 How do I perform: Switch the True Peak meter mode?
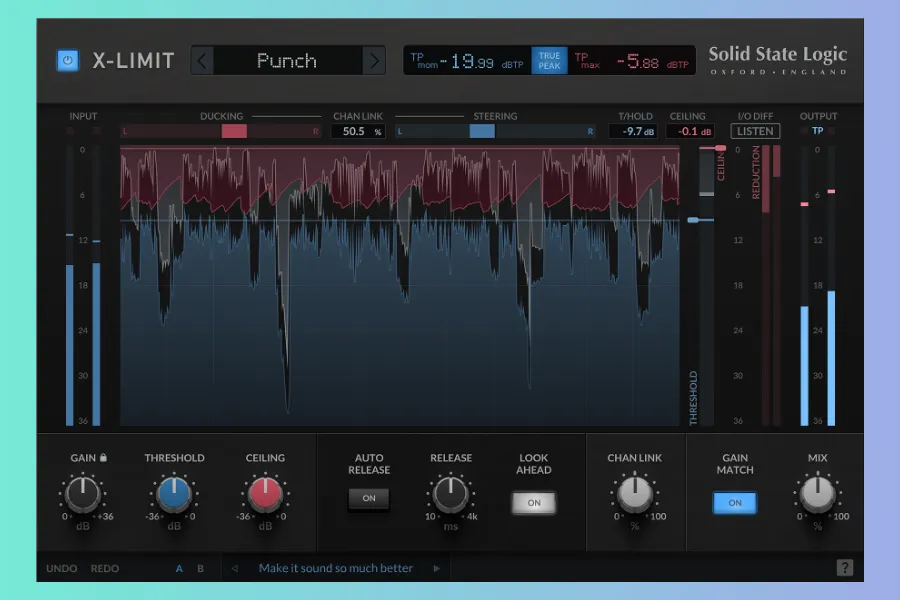(550, 61)
